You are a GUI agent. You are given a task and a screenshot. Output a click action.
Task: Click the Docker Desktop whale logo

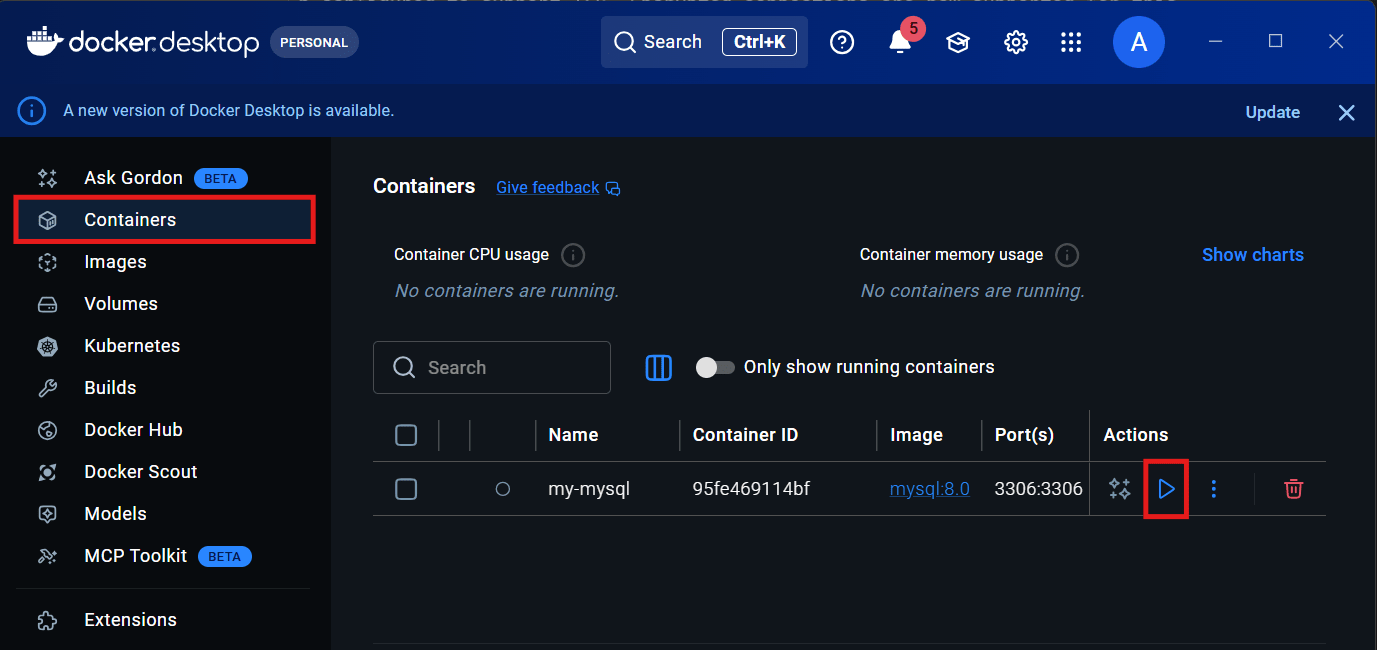[43, 41]
